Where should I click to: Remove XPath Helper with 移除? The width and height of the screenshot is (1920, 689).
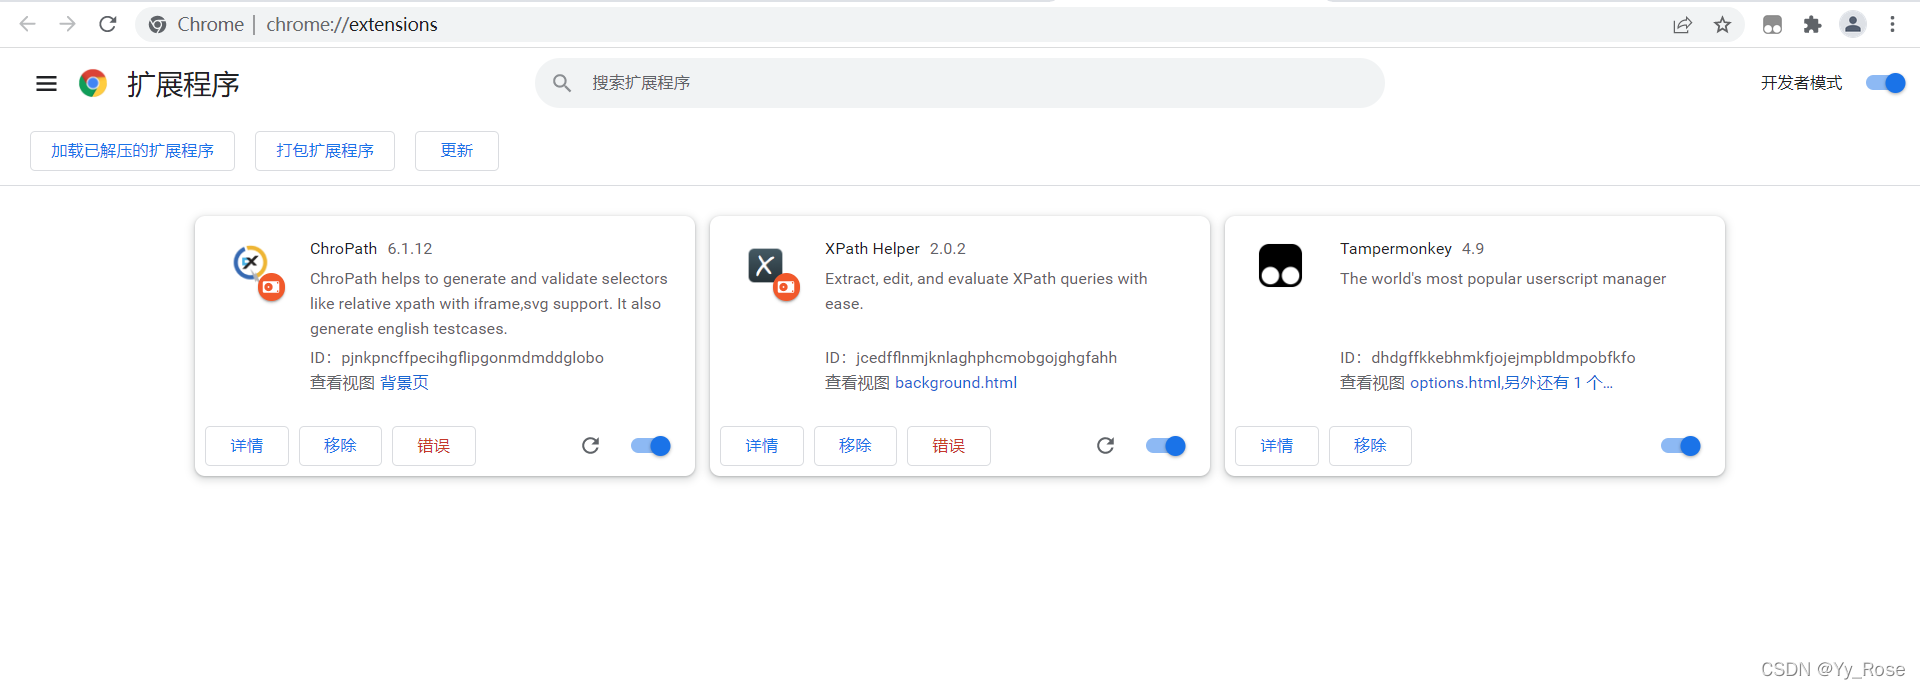[855, 446]
